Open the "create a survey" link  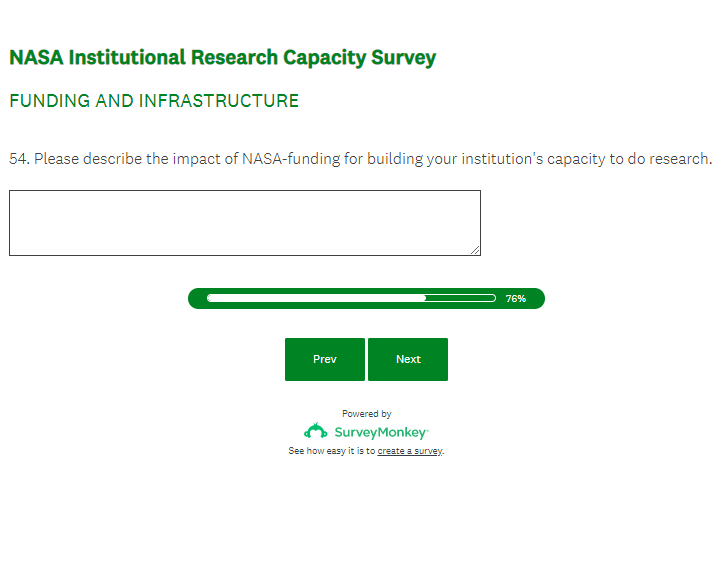[409, 451]
